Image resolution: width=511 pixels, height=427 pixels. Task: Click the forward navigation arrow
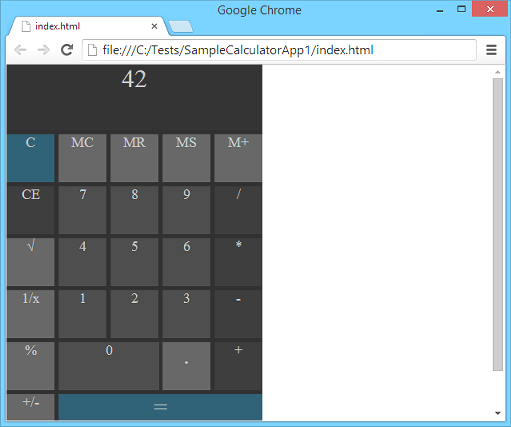tap(44, 50)
